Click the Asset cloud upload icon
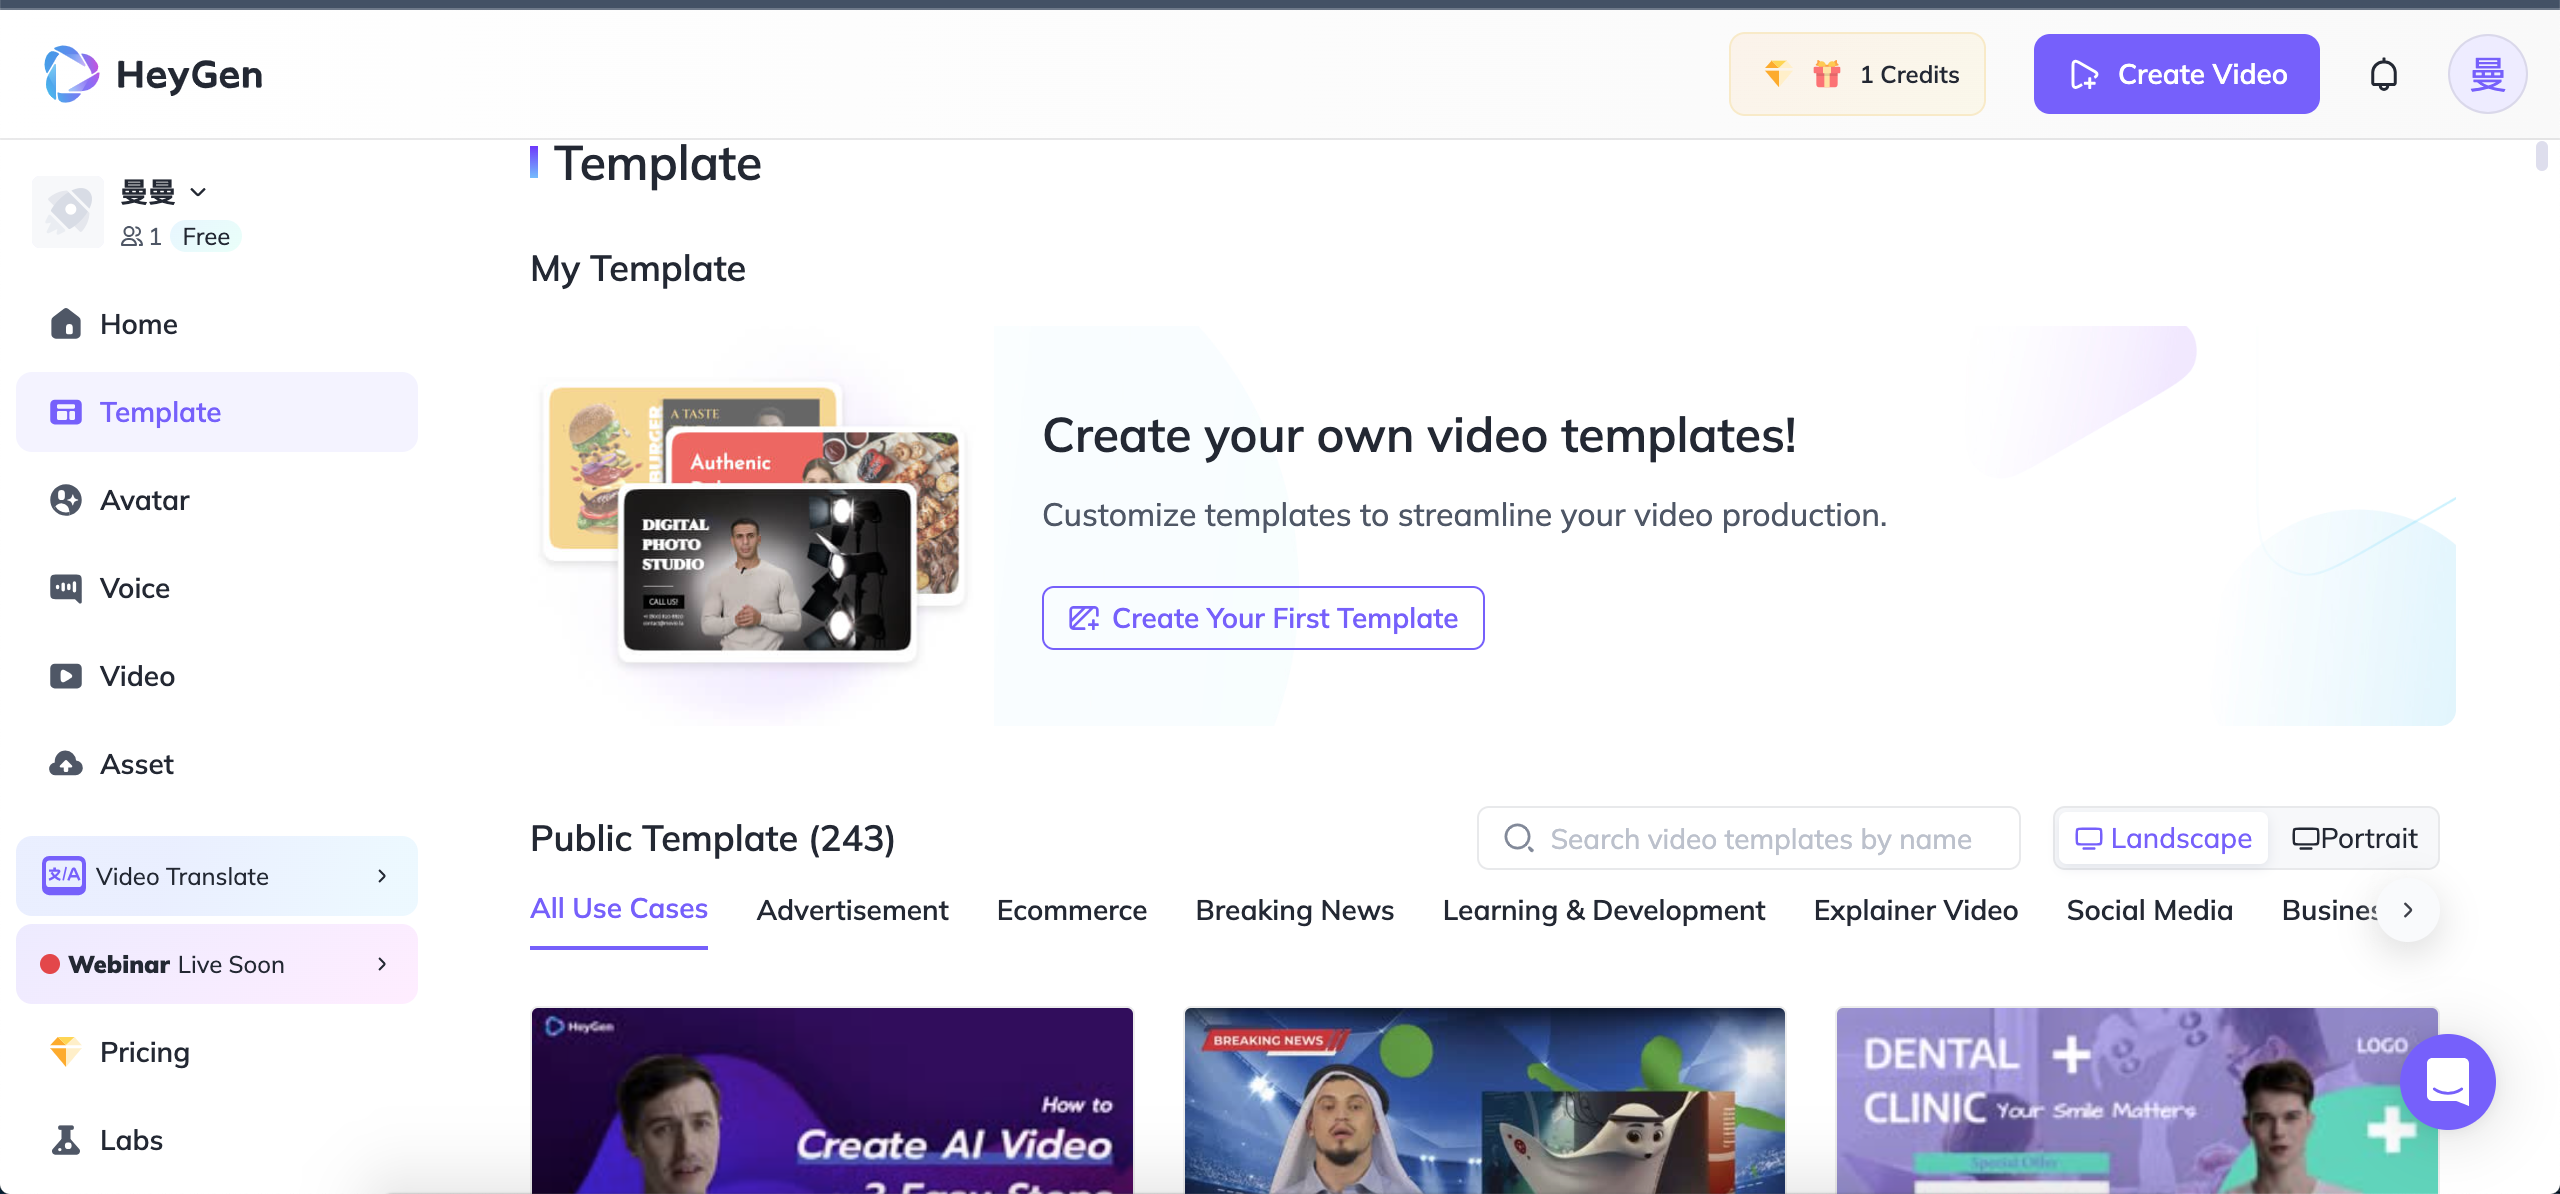 pyautogui.click(x=66, y=764)
